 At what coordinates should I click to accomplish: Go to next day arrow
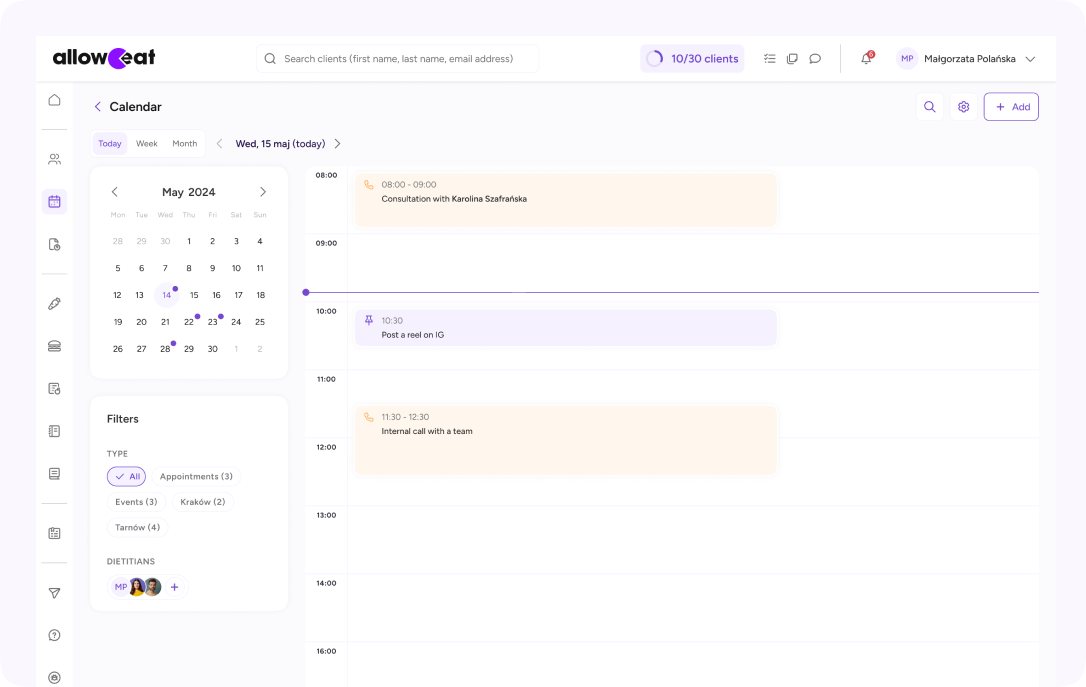click(x=337, y=143)
